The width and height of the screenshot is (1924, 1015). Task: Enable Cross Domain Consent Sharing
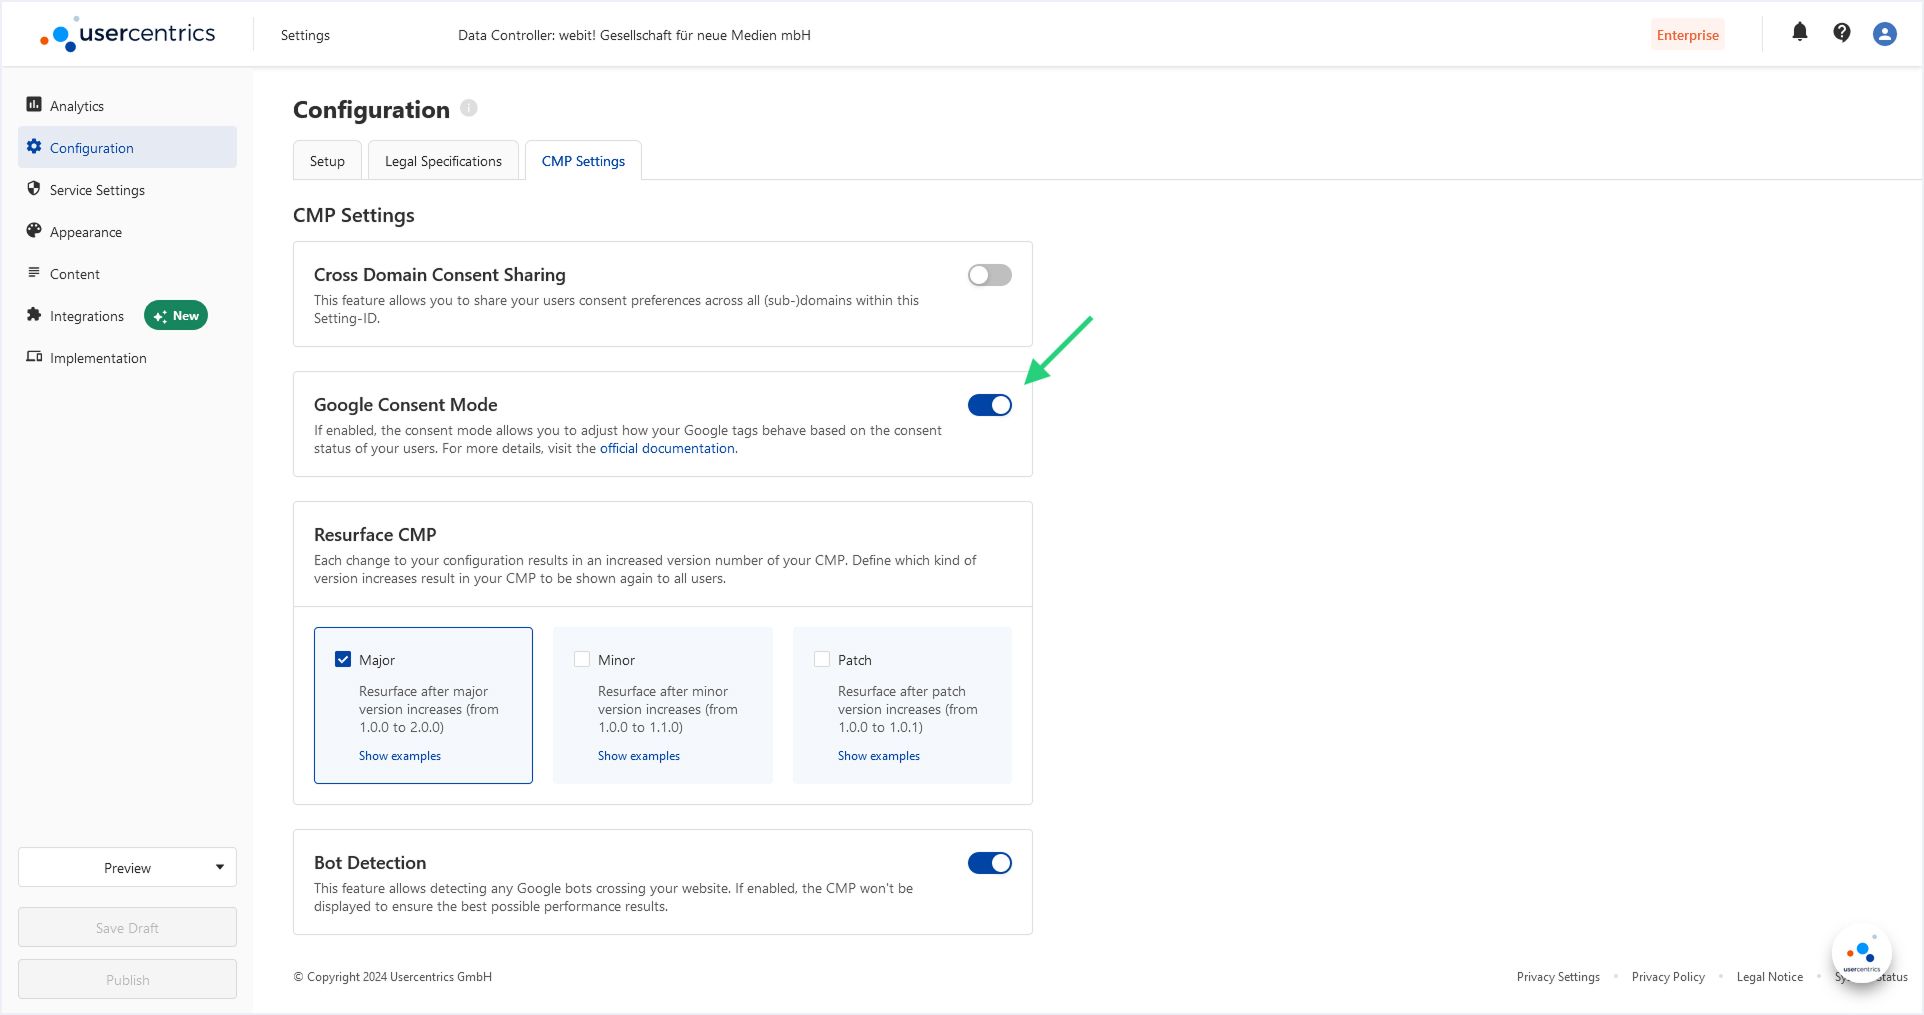pos(989,274)
